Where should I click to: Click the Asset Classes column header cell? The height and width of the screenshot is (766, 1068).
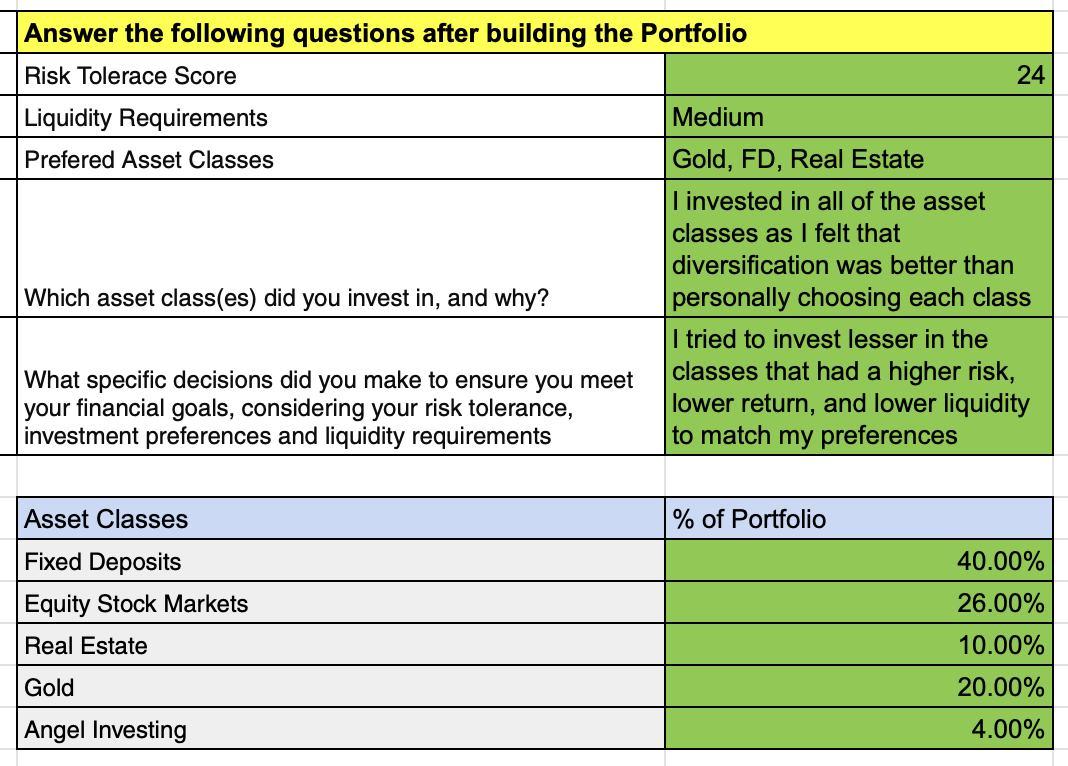pyautogui.click(x=342, y=519)
